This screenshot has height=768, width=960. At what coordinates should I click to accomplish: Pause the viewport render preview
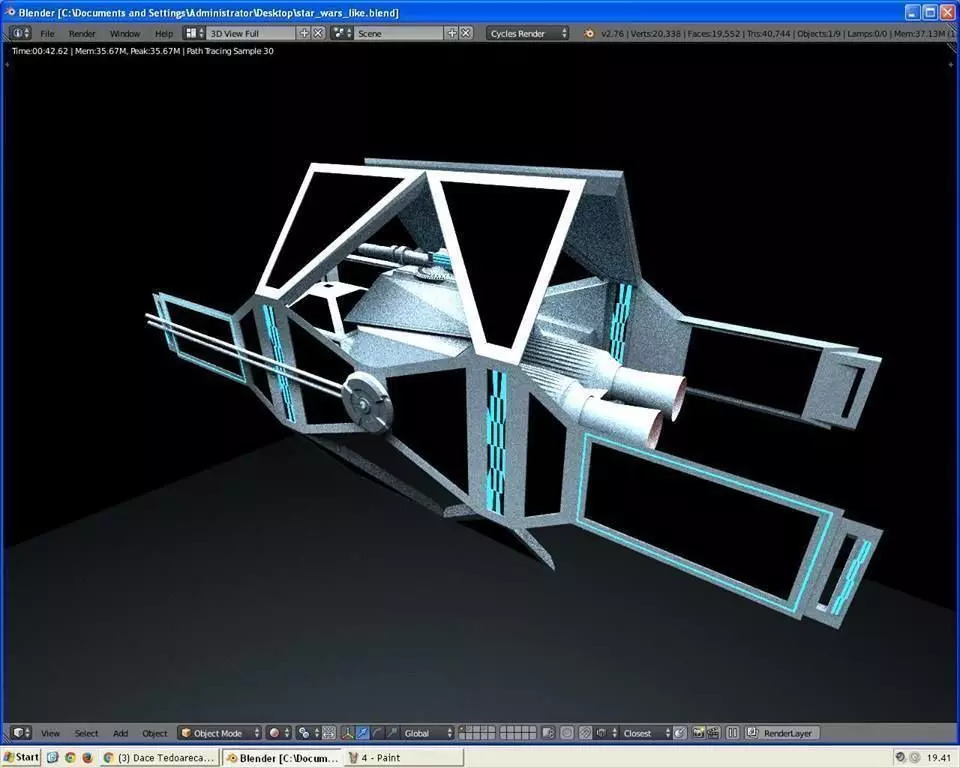pos(732,732)
